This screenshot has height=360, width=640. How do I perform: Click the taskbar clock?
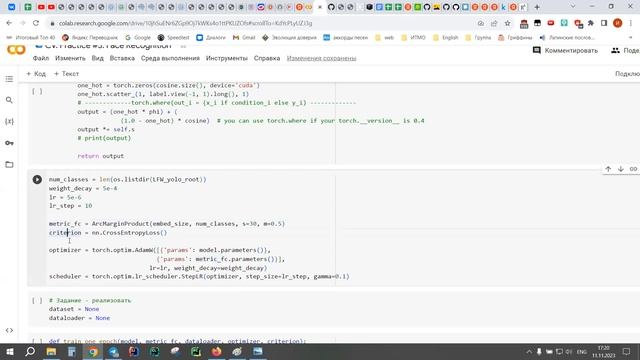603,352
